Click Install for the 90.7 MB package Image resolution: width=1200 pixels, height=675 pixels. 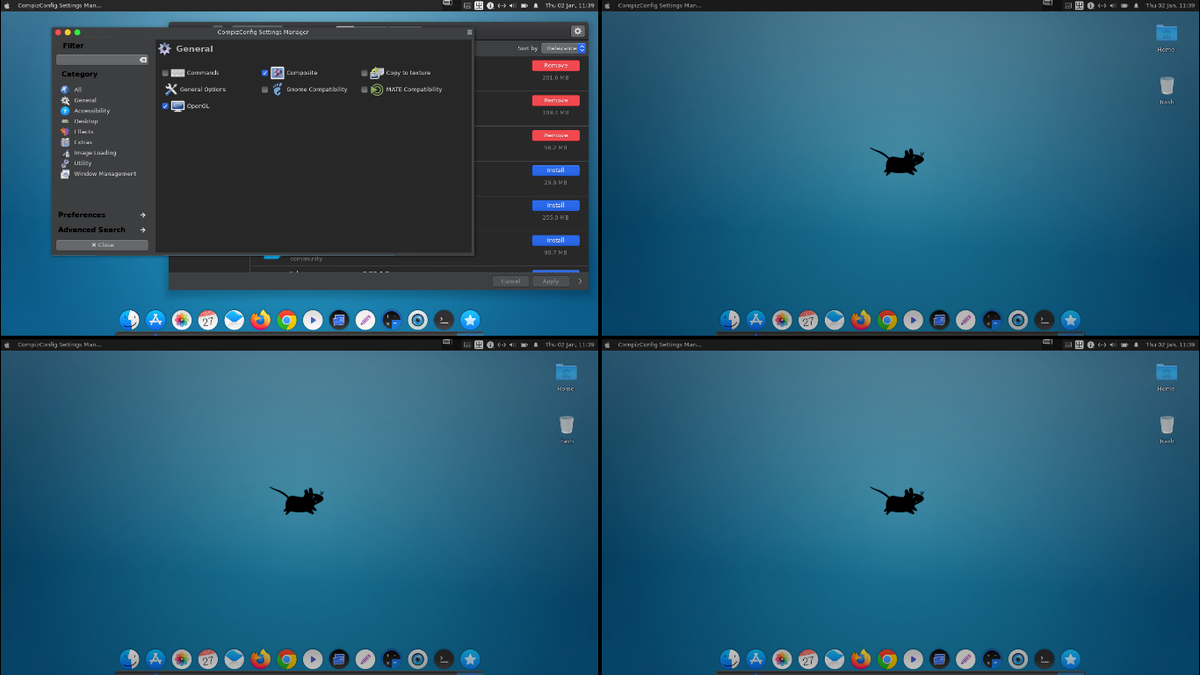556,240
